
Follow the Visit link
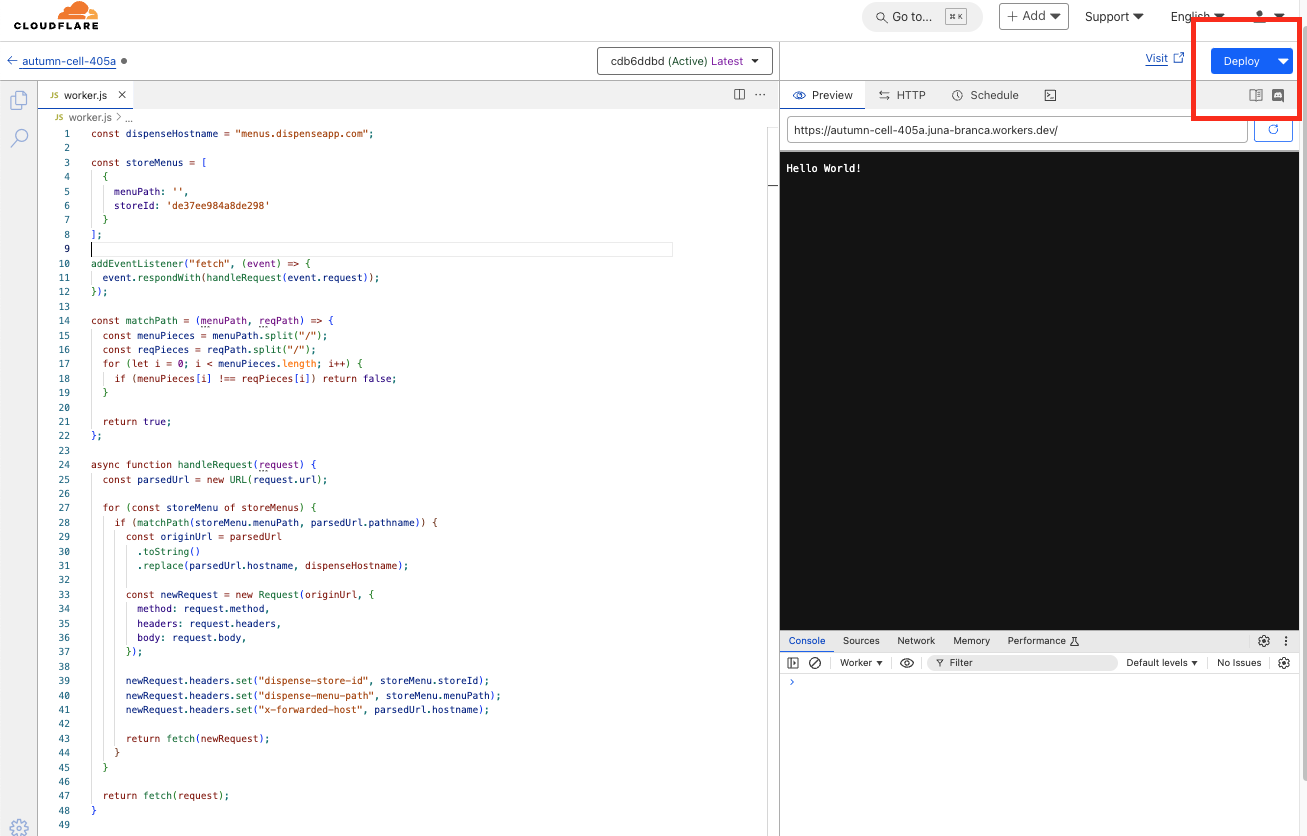click(1156, 58)
